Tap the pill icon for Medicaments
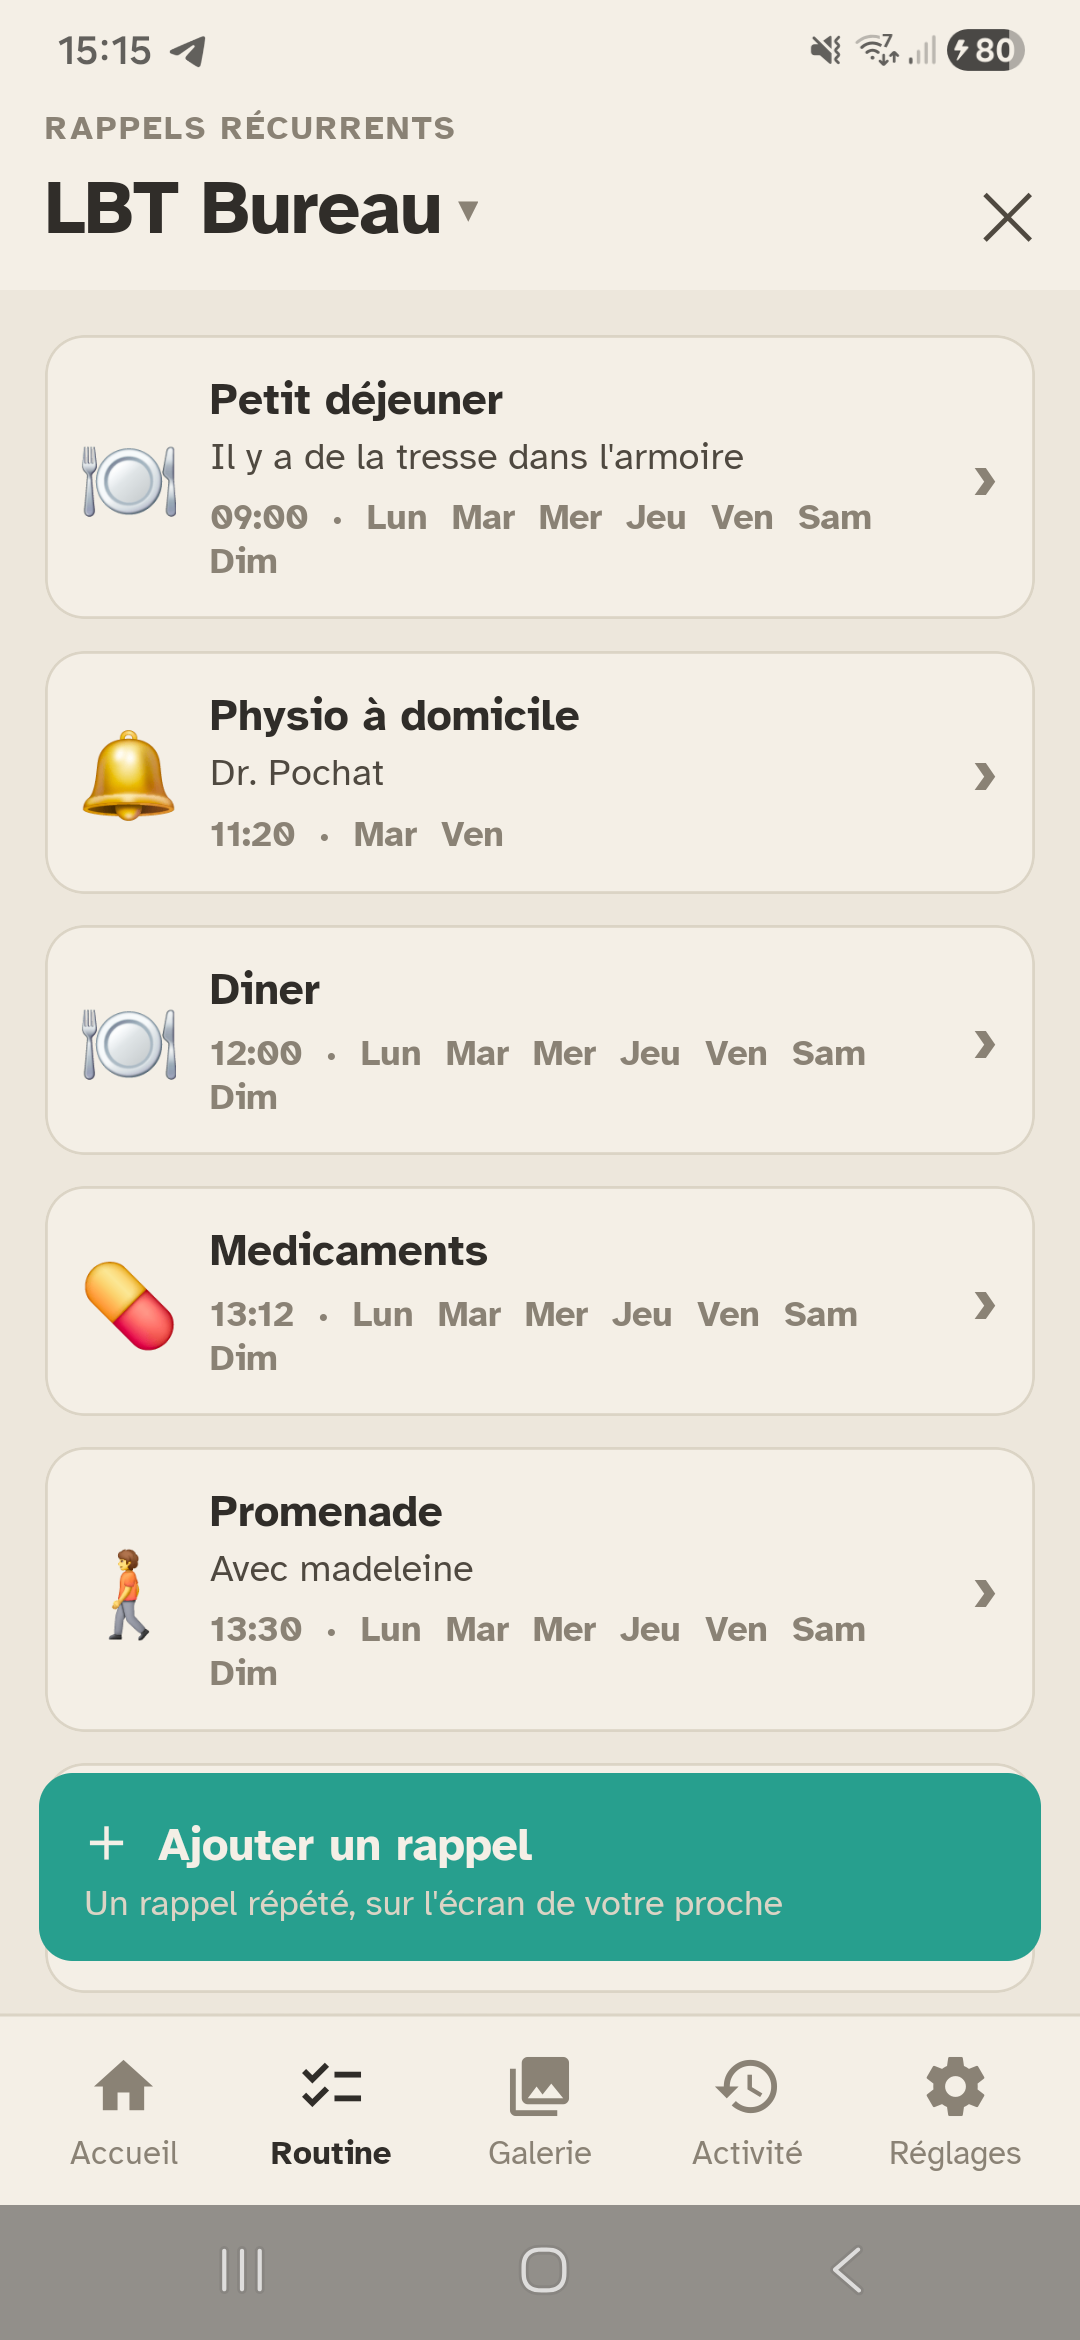This screenshot has height=2340, width=1080. [129, 1305]
